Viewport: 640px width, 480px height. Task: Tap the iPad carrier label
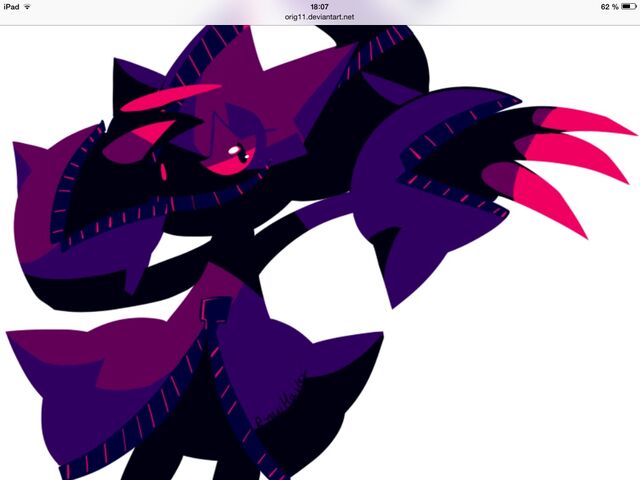pos(11,7)
